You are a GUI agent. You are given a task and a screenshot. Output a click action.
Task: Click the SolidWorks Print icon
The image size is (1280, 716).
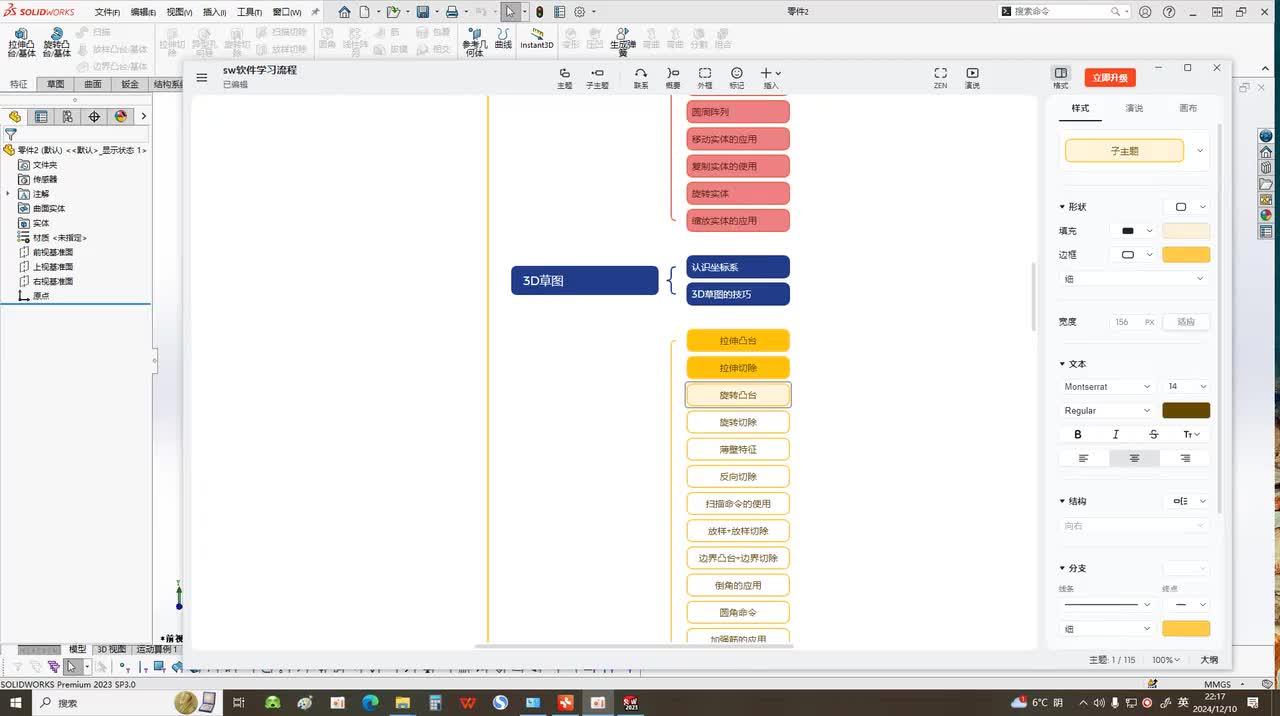coord(451,12)
